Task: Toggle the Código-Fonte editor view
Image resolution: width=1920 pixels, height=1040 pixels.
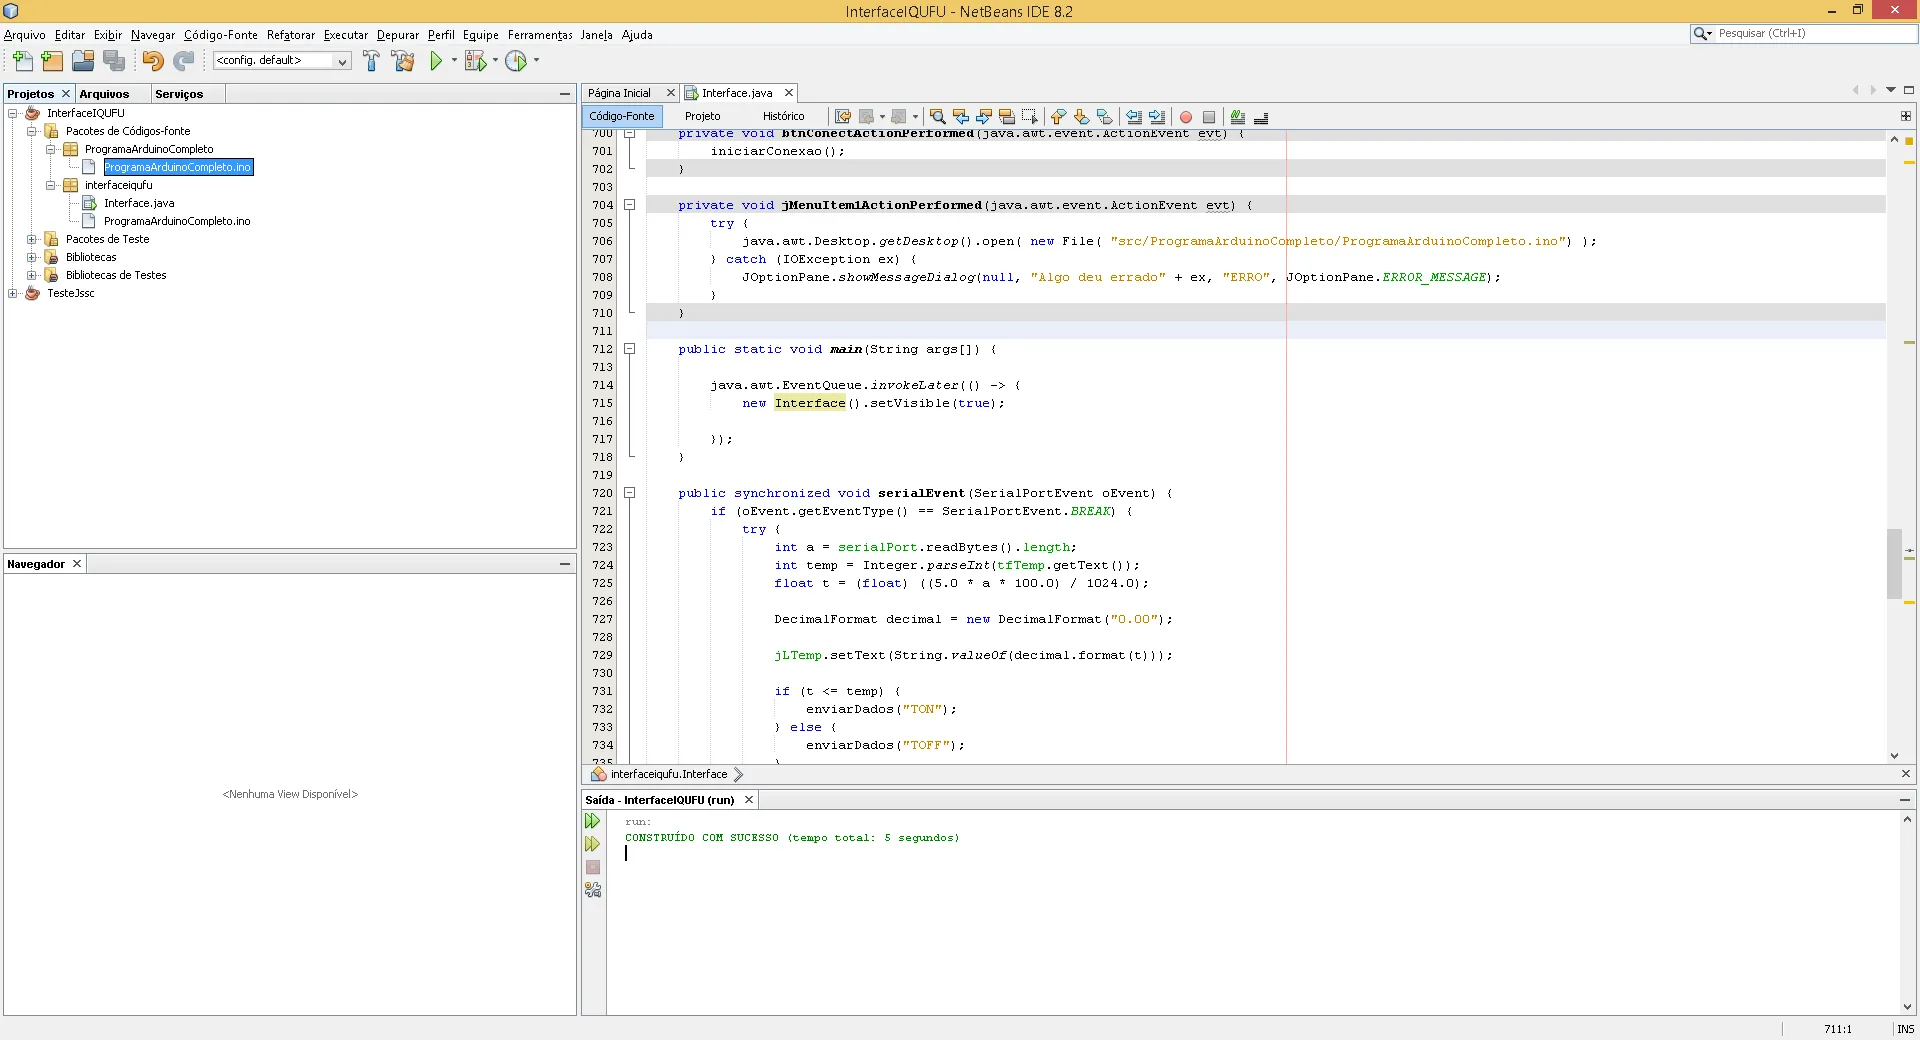Action: pos(621,116)
